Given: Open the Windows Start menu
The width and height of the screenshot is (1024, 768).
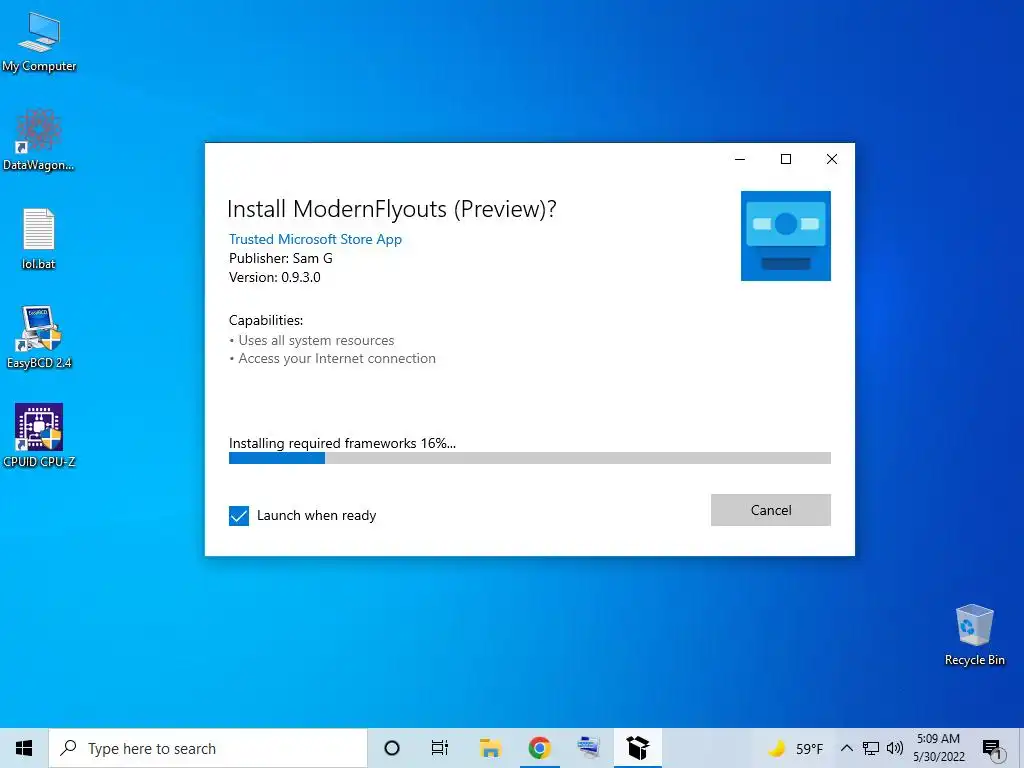Looking at the screenshot, I should 24,748.
